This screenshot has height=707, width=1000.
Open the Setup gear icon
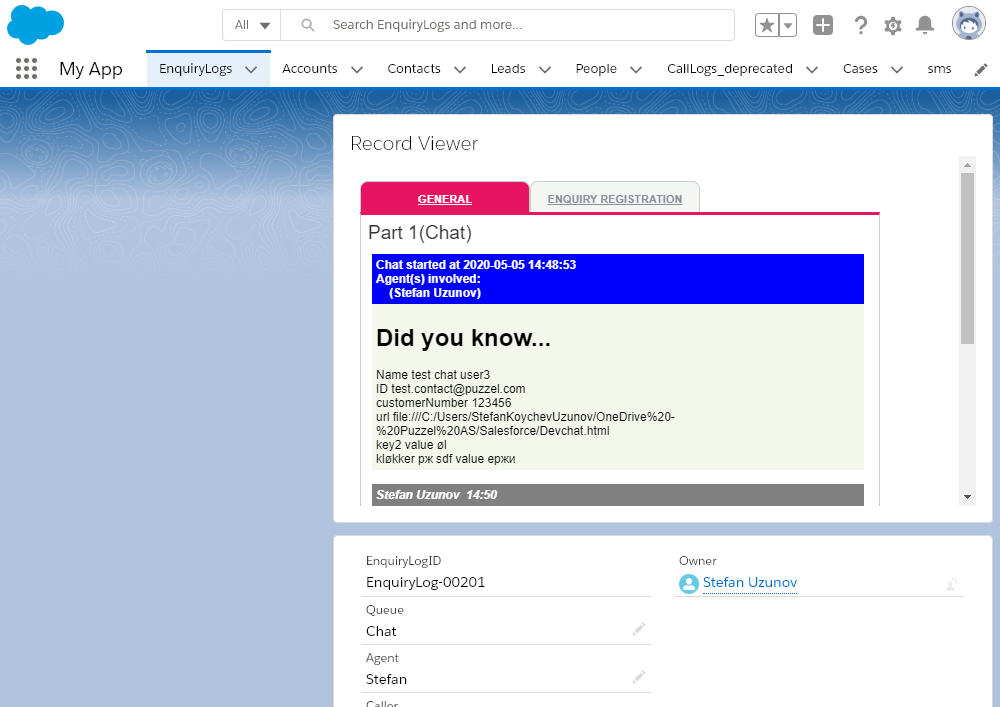(893, 26)
